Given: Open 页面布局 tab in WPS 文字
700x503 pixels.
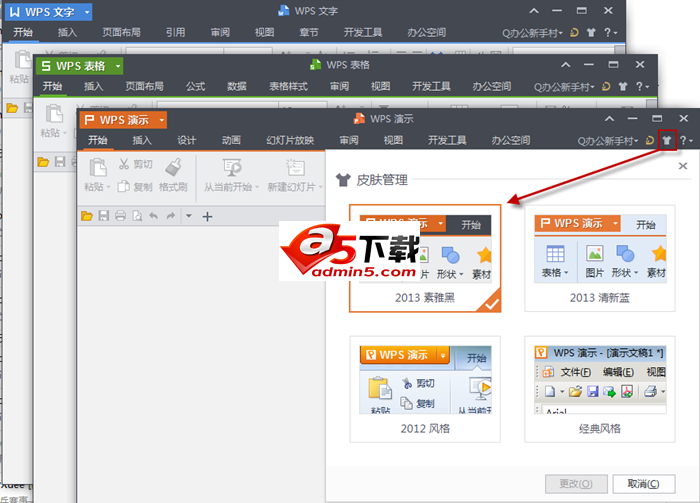Looking at the screenshot, I should 121,33.
